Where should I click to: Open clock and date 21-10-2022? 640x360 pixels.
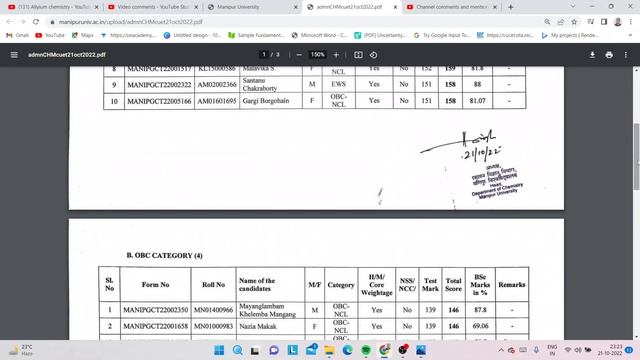click(x=610, y=350)
